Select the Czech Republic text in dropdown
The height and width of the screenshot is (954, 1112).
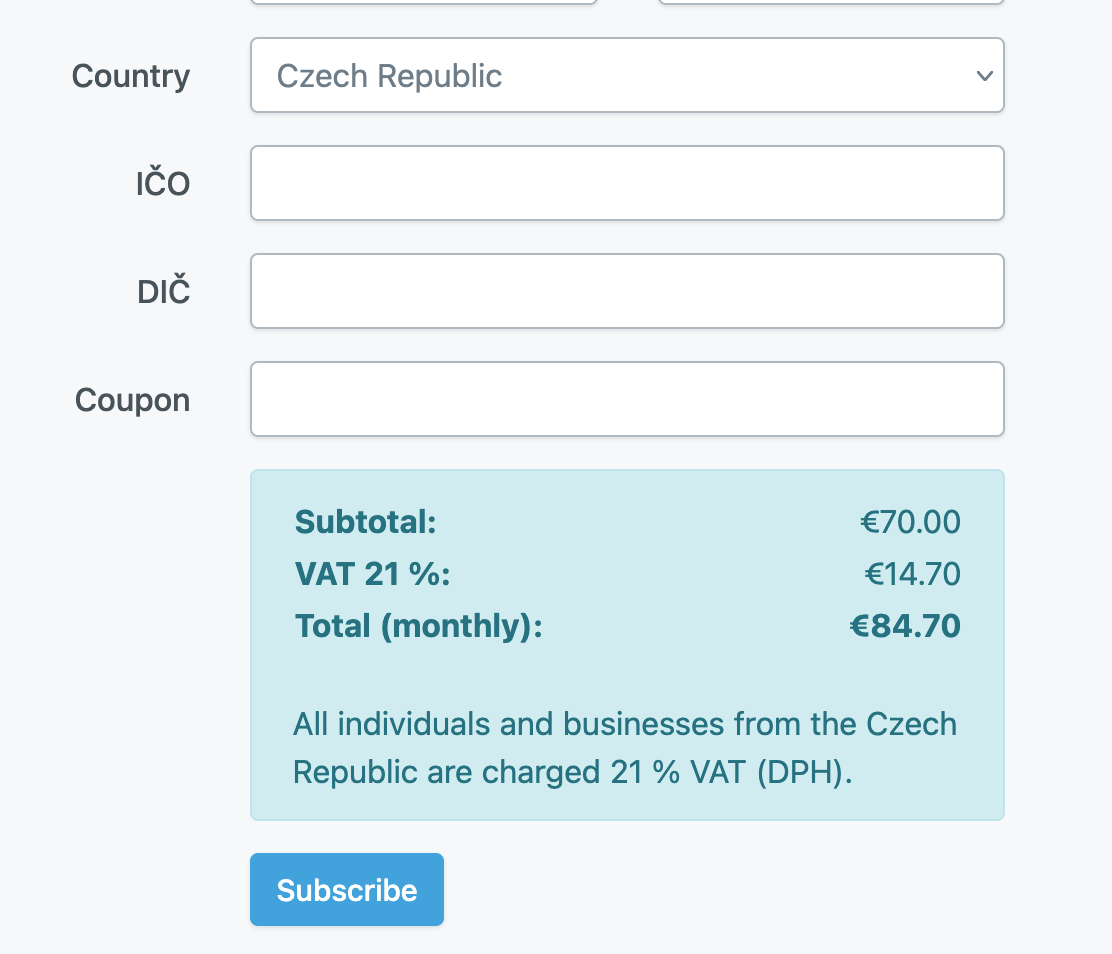point(389,76)
